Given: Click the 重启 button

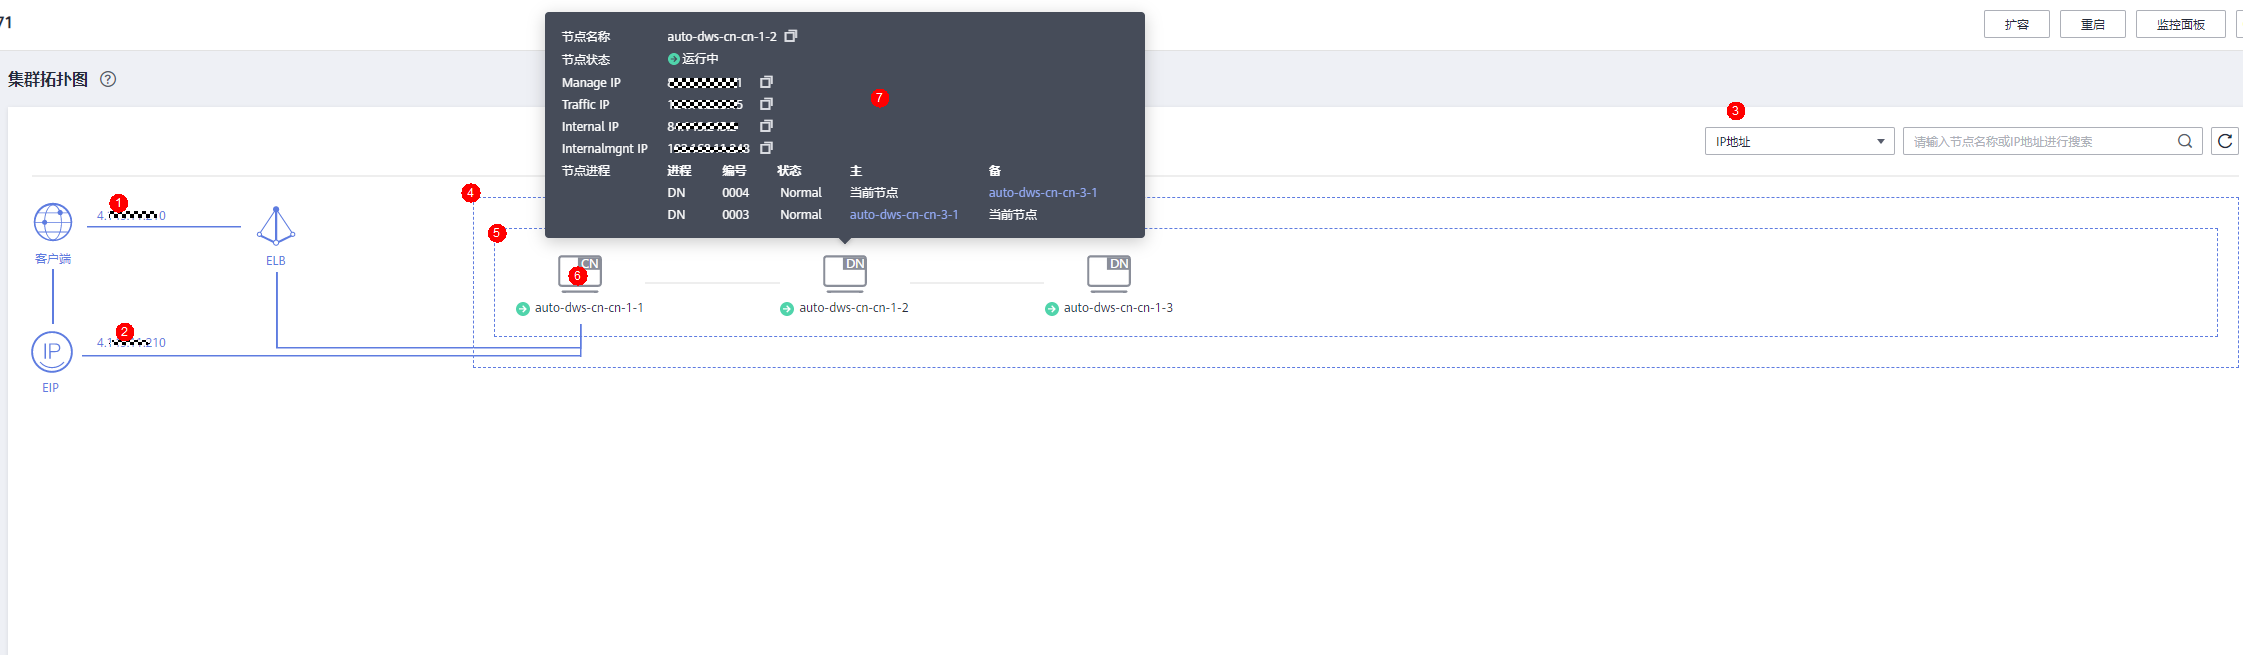Looking at the screenshot, I should pos(2093,24).
